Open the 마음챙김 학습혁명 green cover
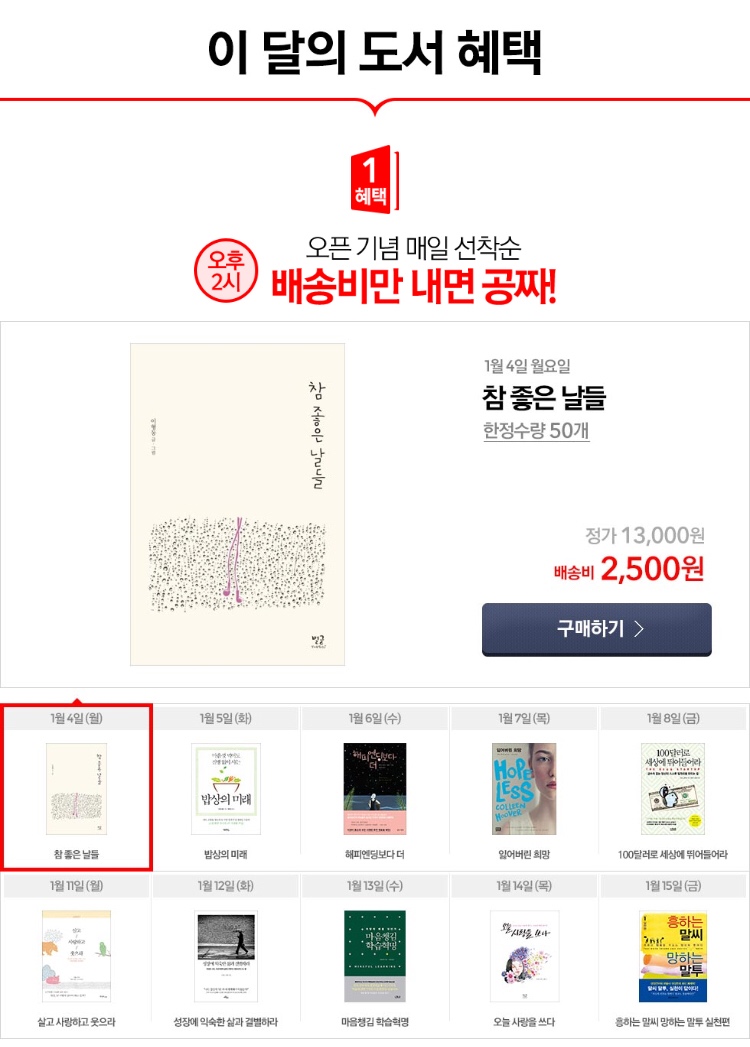 pos(375,956)
